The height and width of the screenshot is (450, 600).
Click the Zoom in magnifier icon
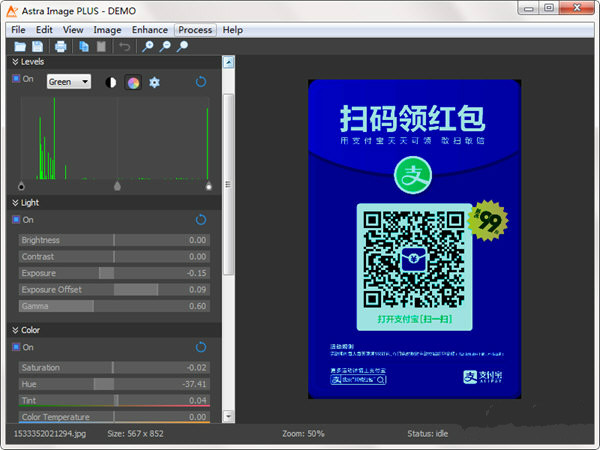pos(148,46)
